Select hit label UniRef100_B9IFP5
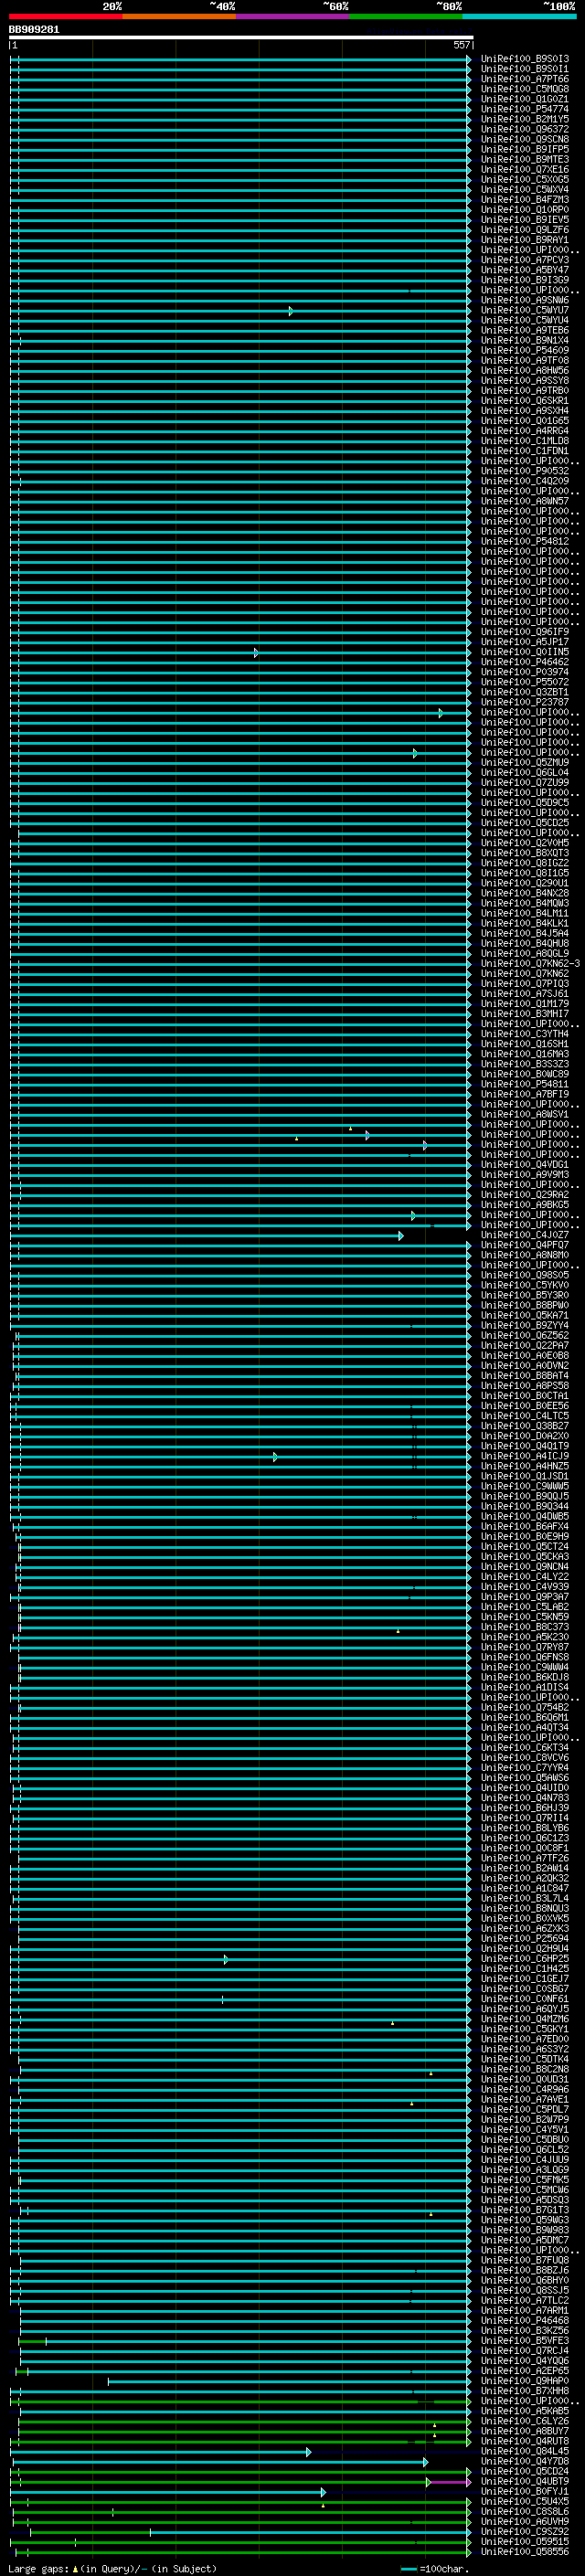The height and width of the screenshot is (2576, 585). coord(524,149)
